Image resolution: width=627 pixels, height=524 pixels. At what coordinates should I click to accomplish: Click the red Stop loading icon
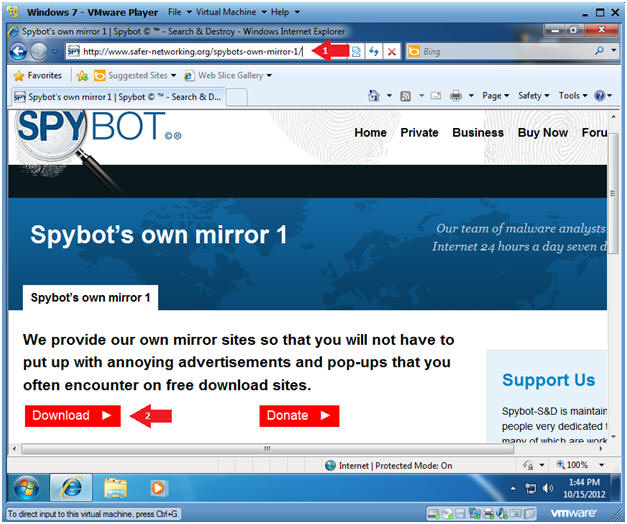pos(392,52)
